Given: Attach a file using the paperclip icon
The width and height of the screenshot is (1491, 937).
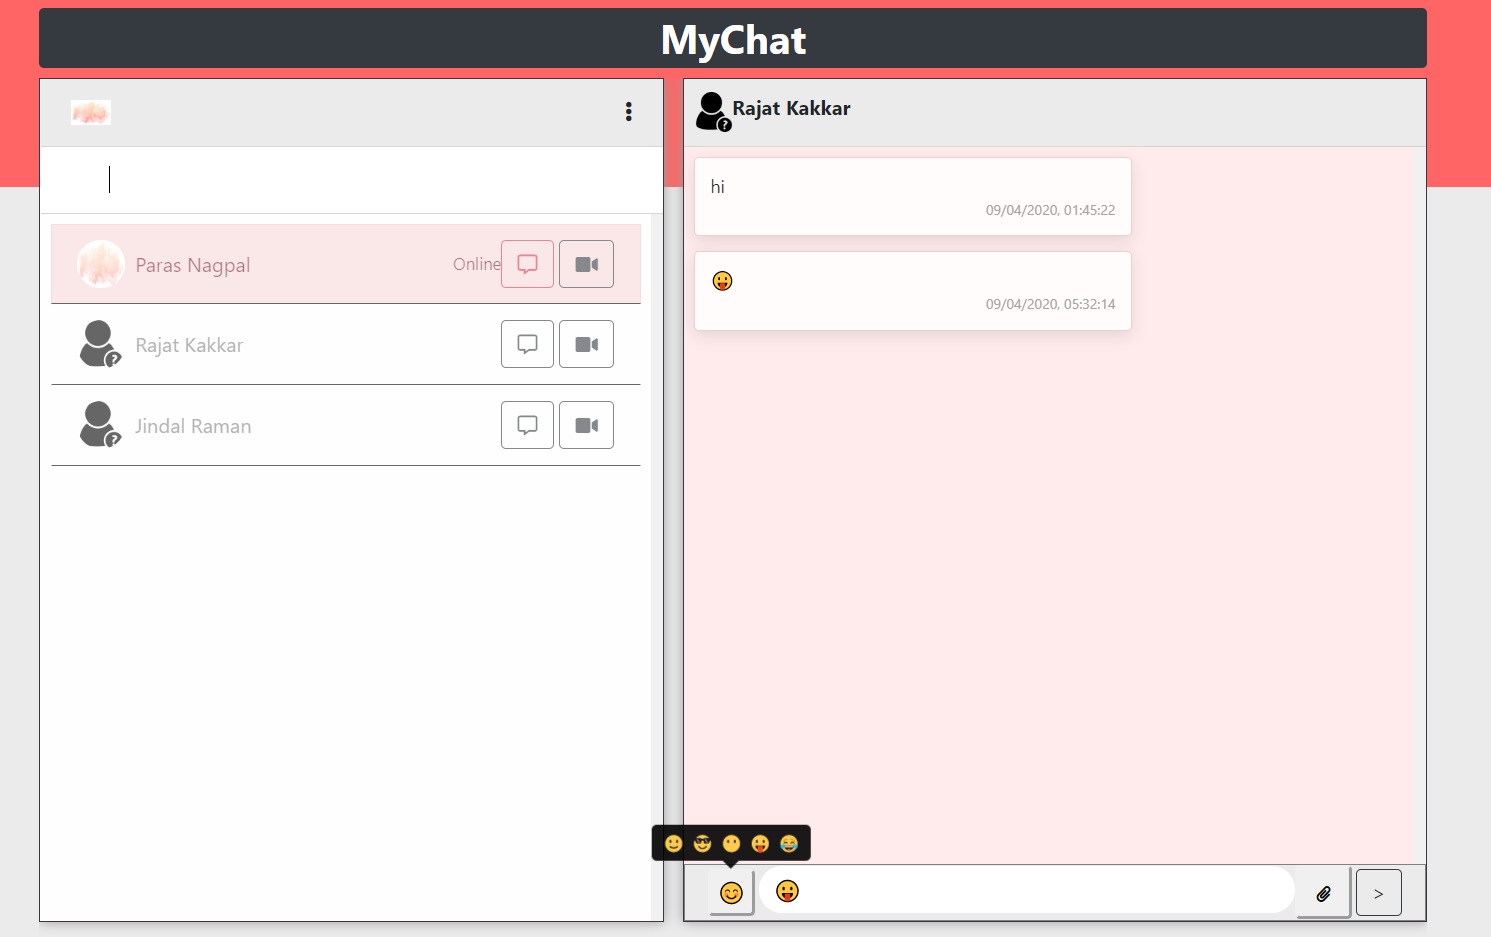Looking at the screenshot, I should point(1323,893).
